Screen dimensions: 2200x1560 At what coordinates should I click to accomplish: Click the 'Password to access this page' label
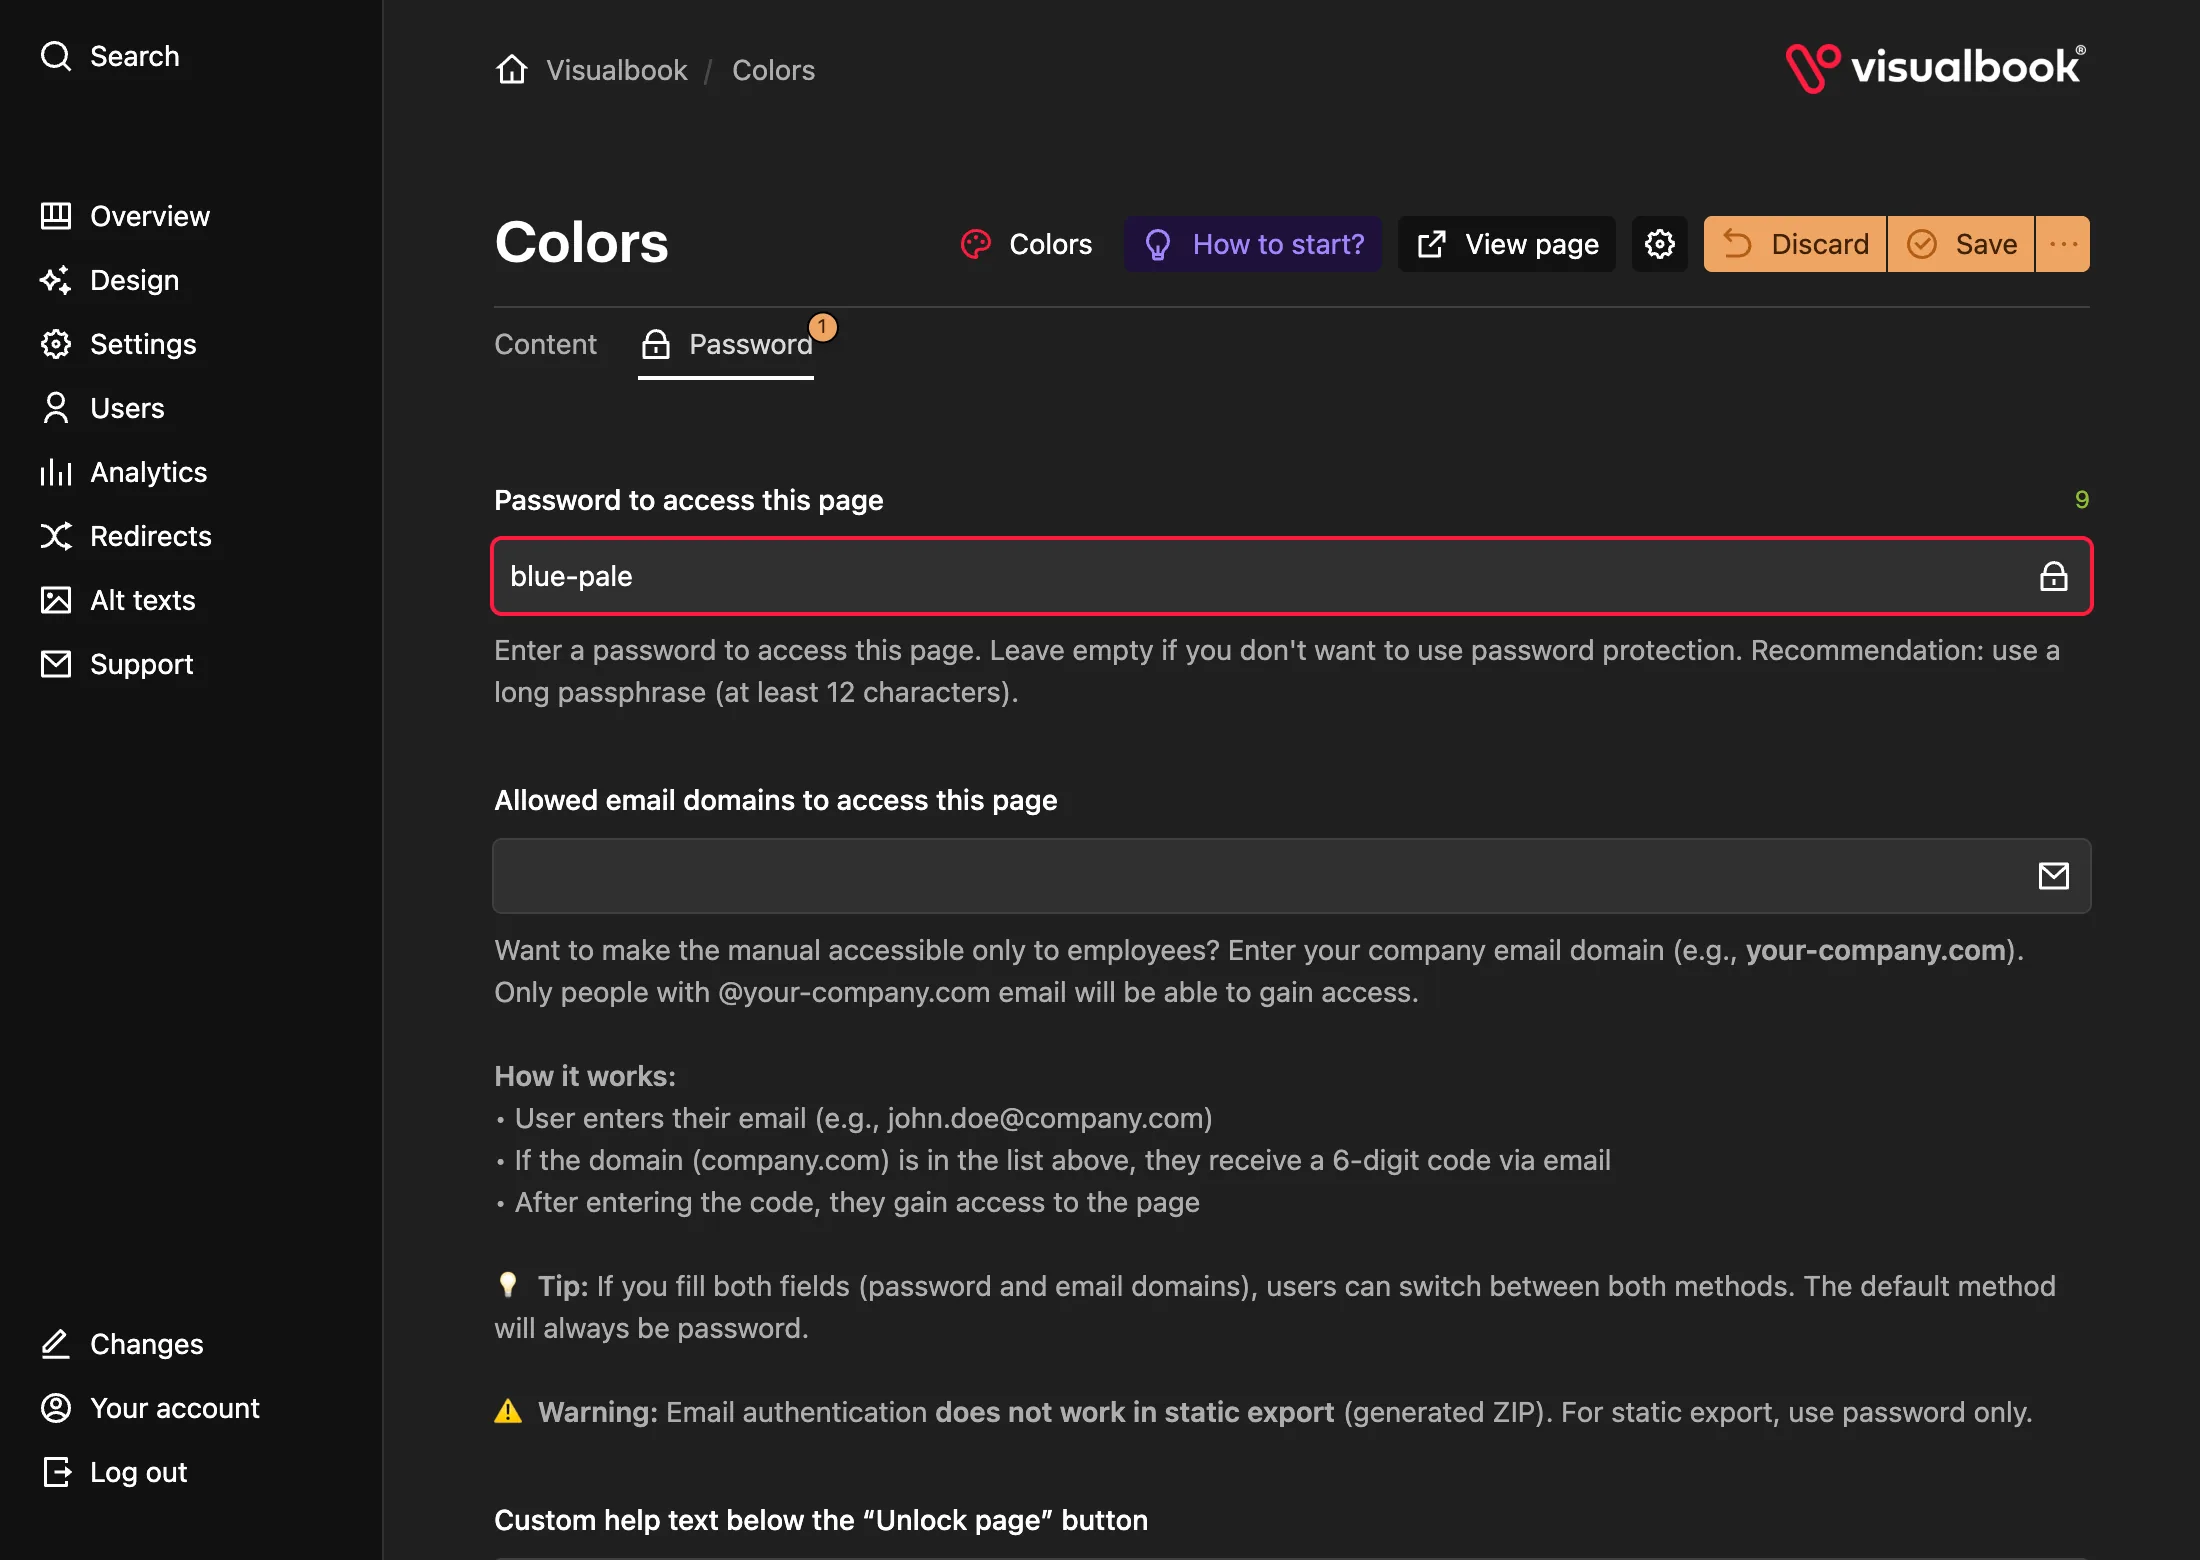[x=689, y=500]
